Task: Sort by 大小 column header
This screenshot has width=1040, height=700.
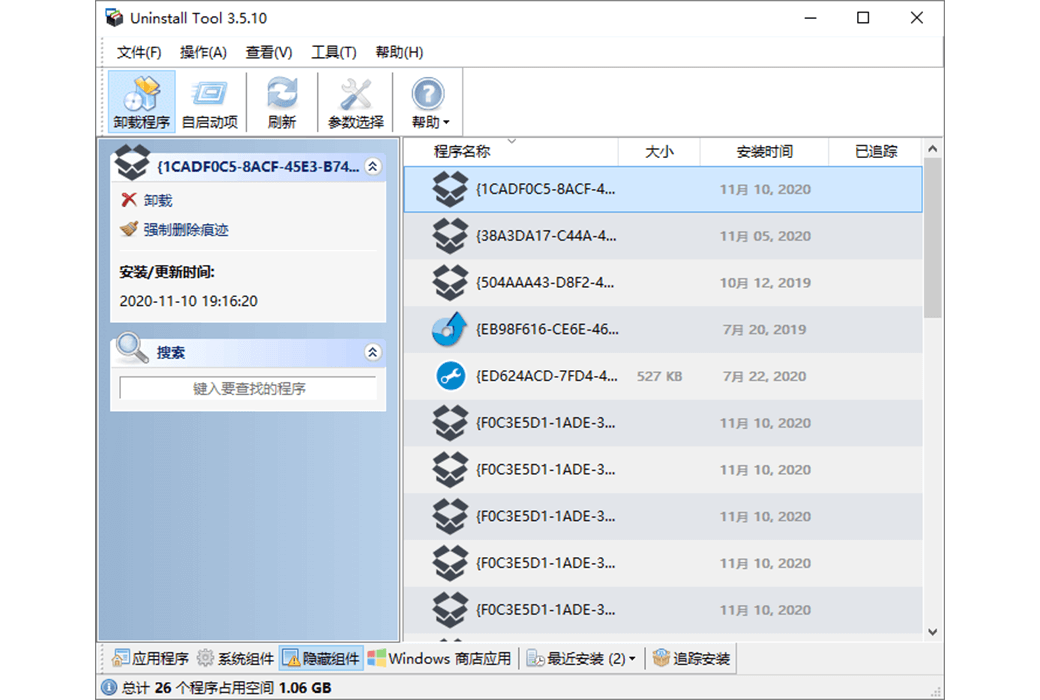Action: (659, 152)
